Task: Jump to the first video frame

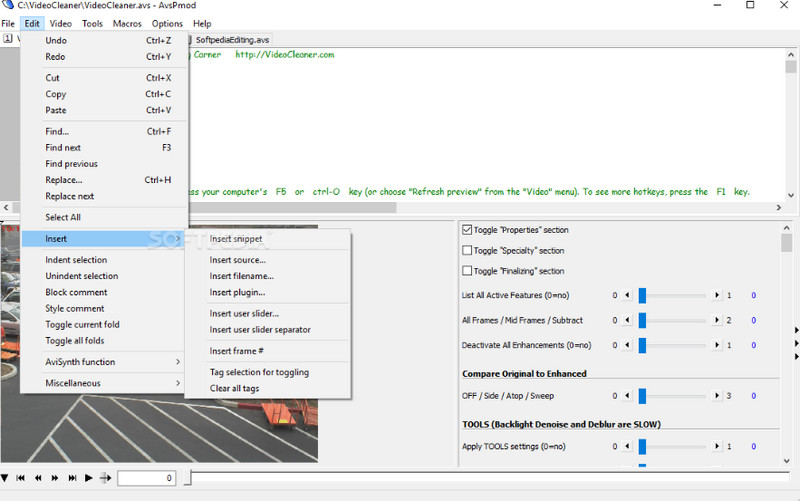Action: 21,478
